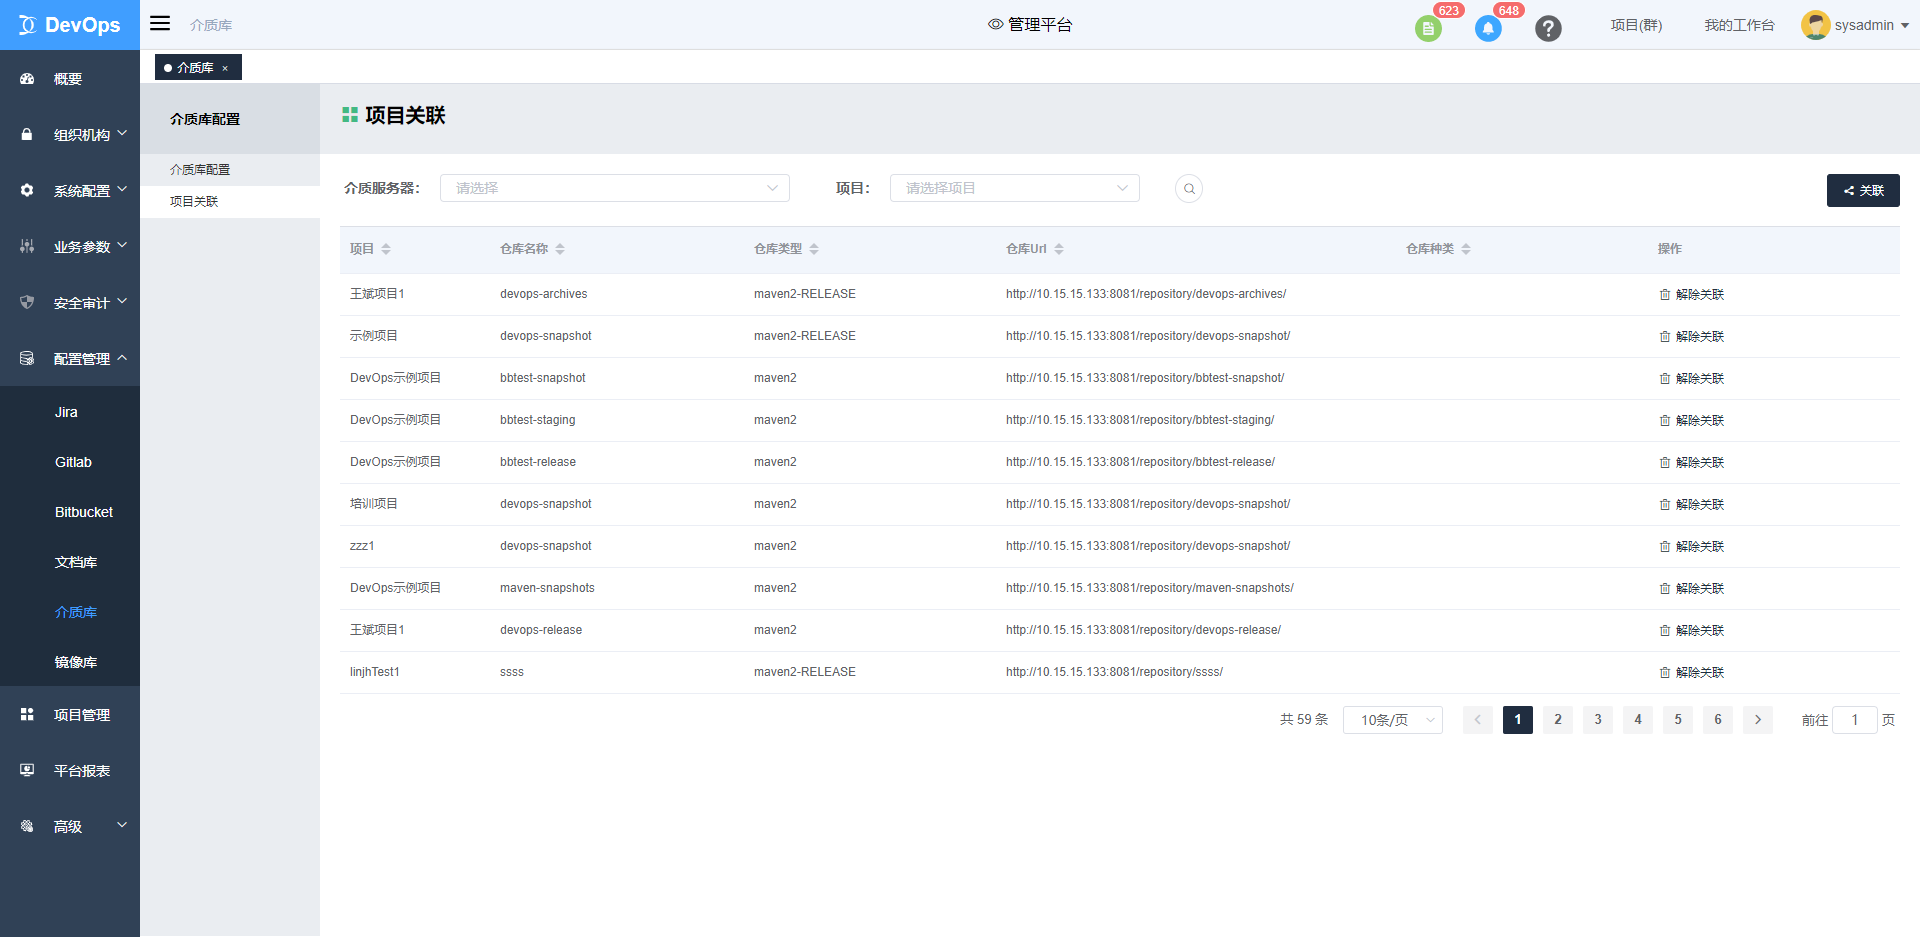The image size is (1920, 937).
Task: Focus the 前往 page number input
Action: pos(1855,720)
